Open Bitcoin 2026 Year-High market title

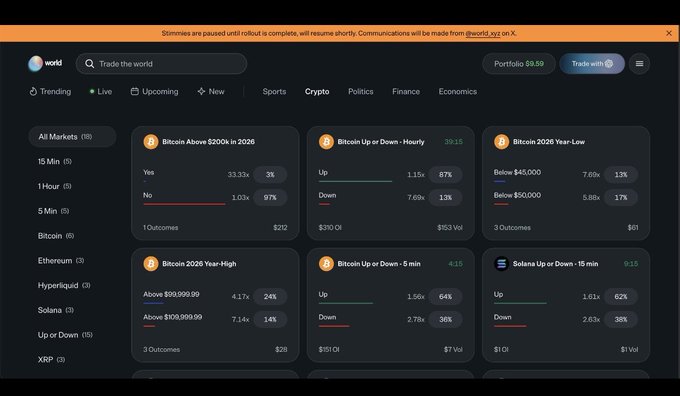point(199,264)
